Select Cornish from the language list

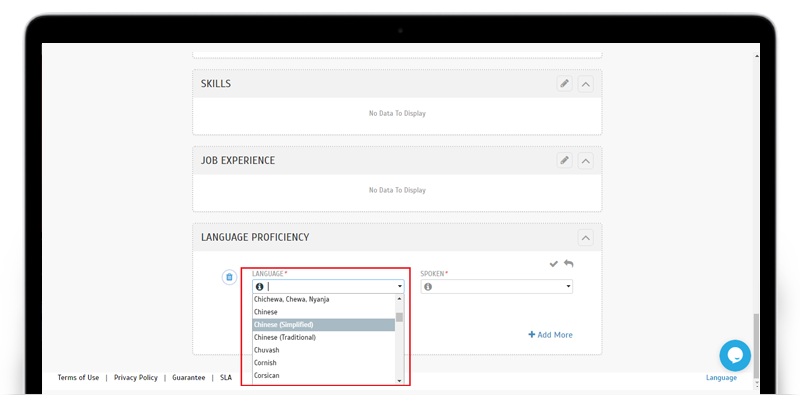point(323,363)
